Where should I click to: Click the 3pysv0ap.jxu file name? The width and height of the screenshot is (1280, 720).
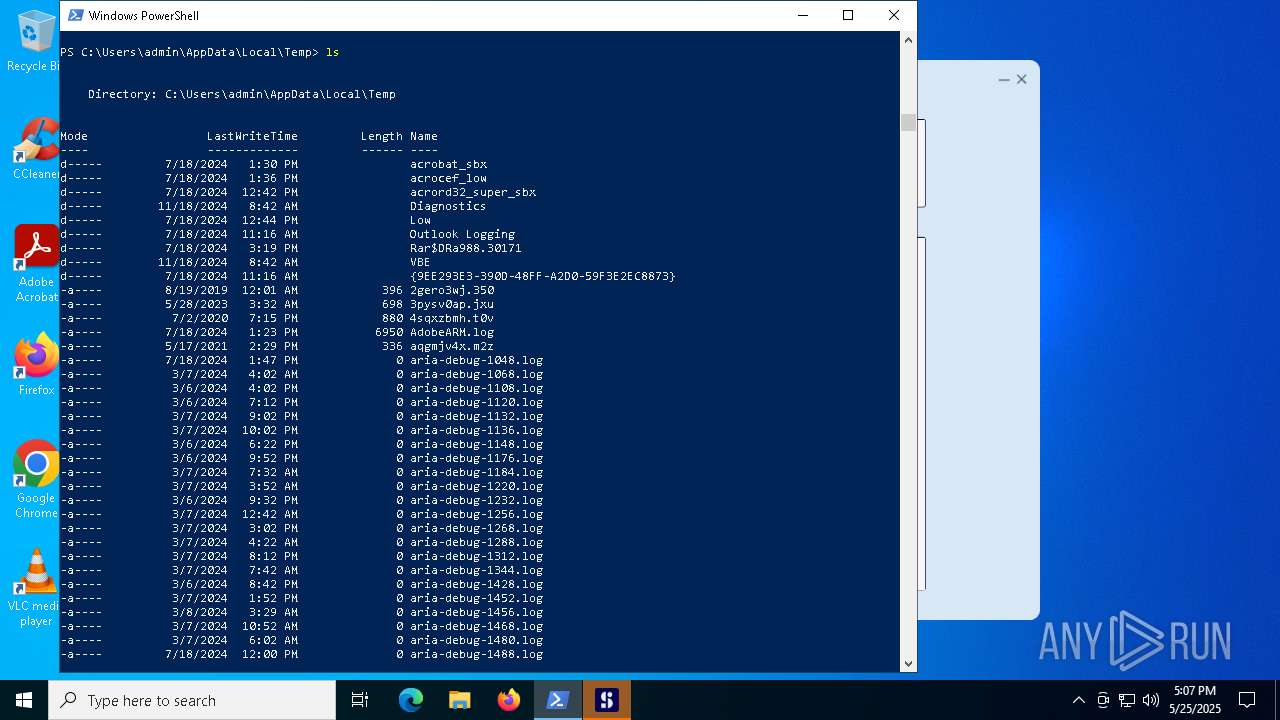pyautogui.click(x=452, y=304)
